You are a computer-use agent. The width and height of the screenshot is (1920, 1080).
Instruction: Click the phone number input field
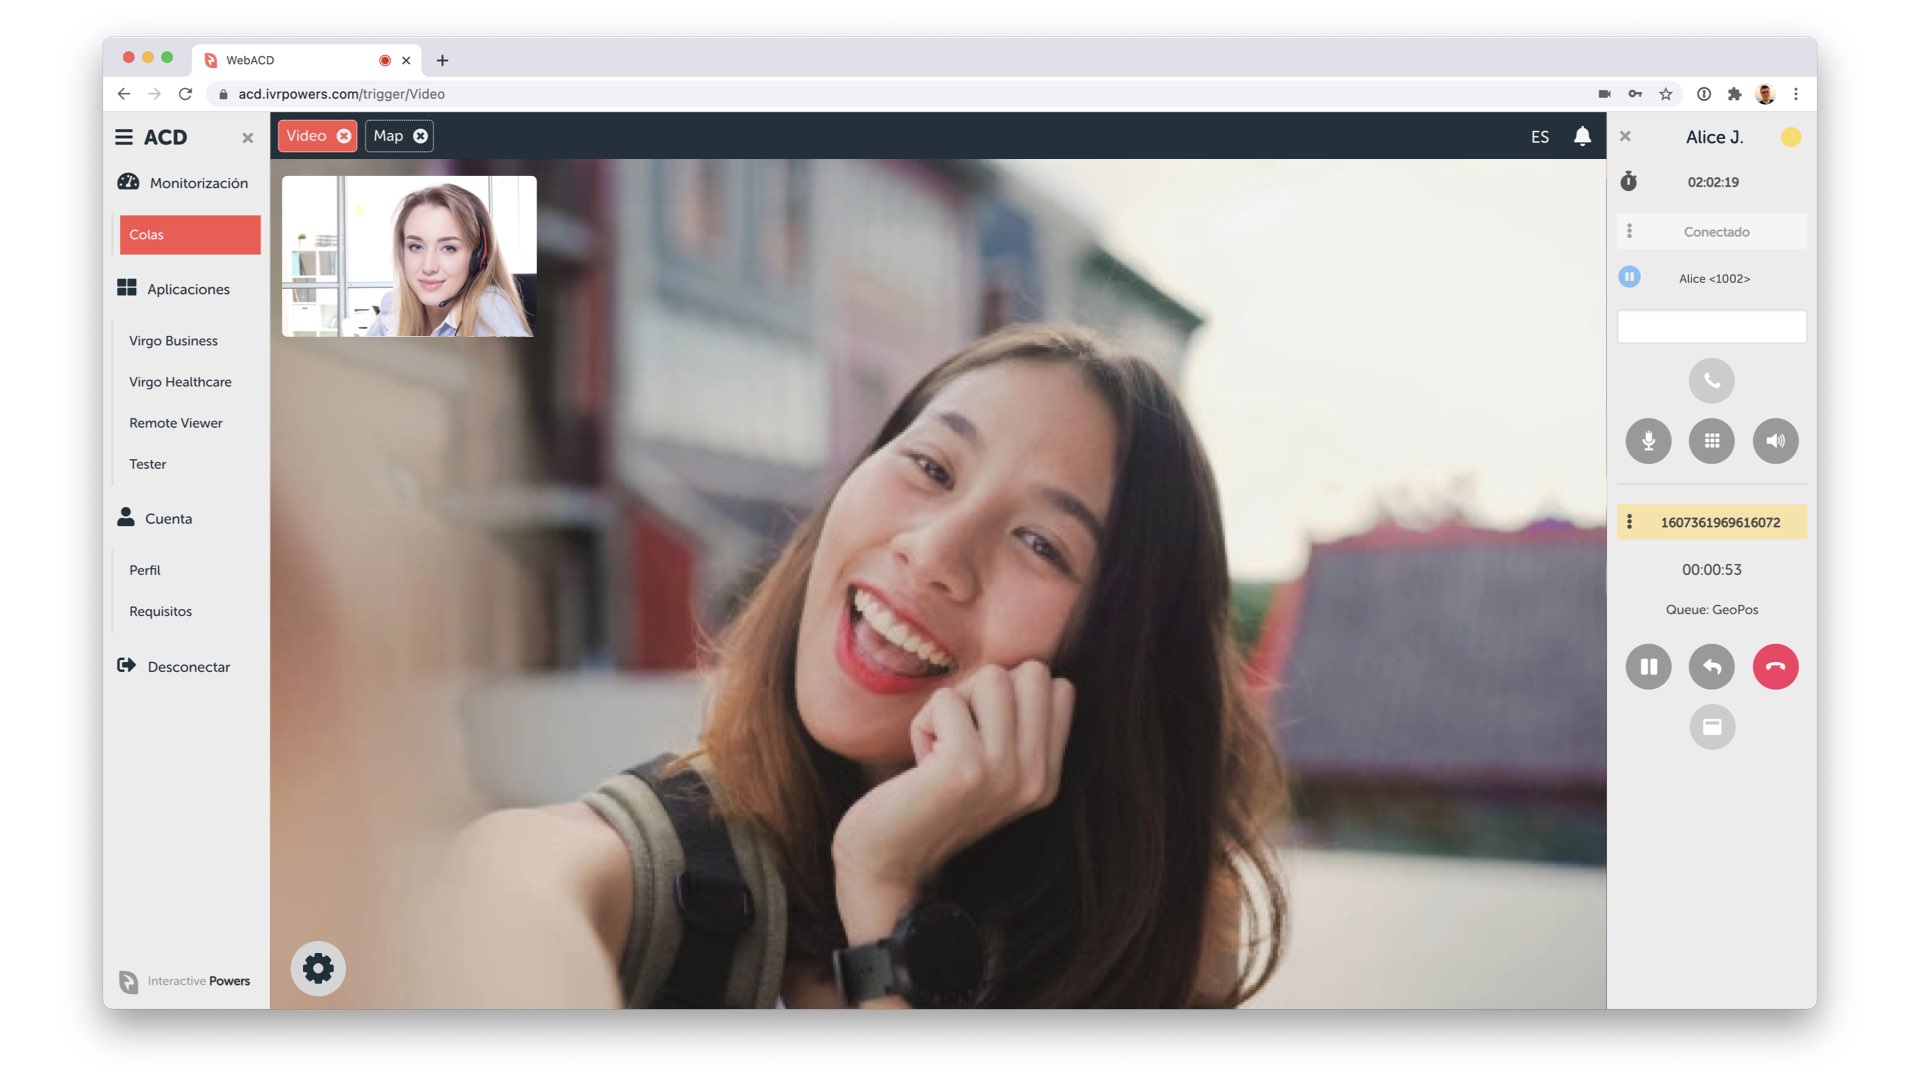pos(1711,326)
